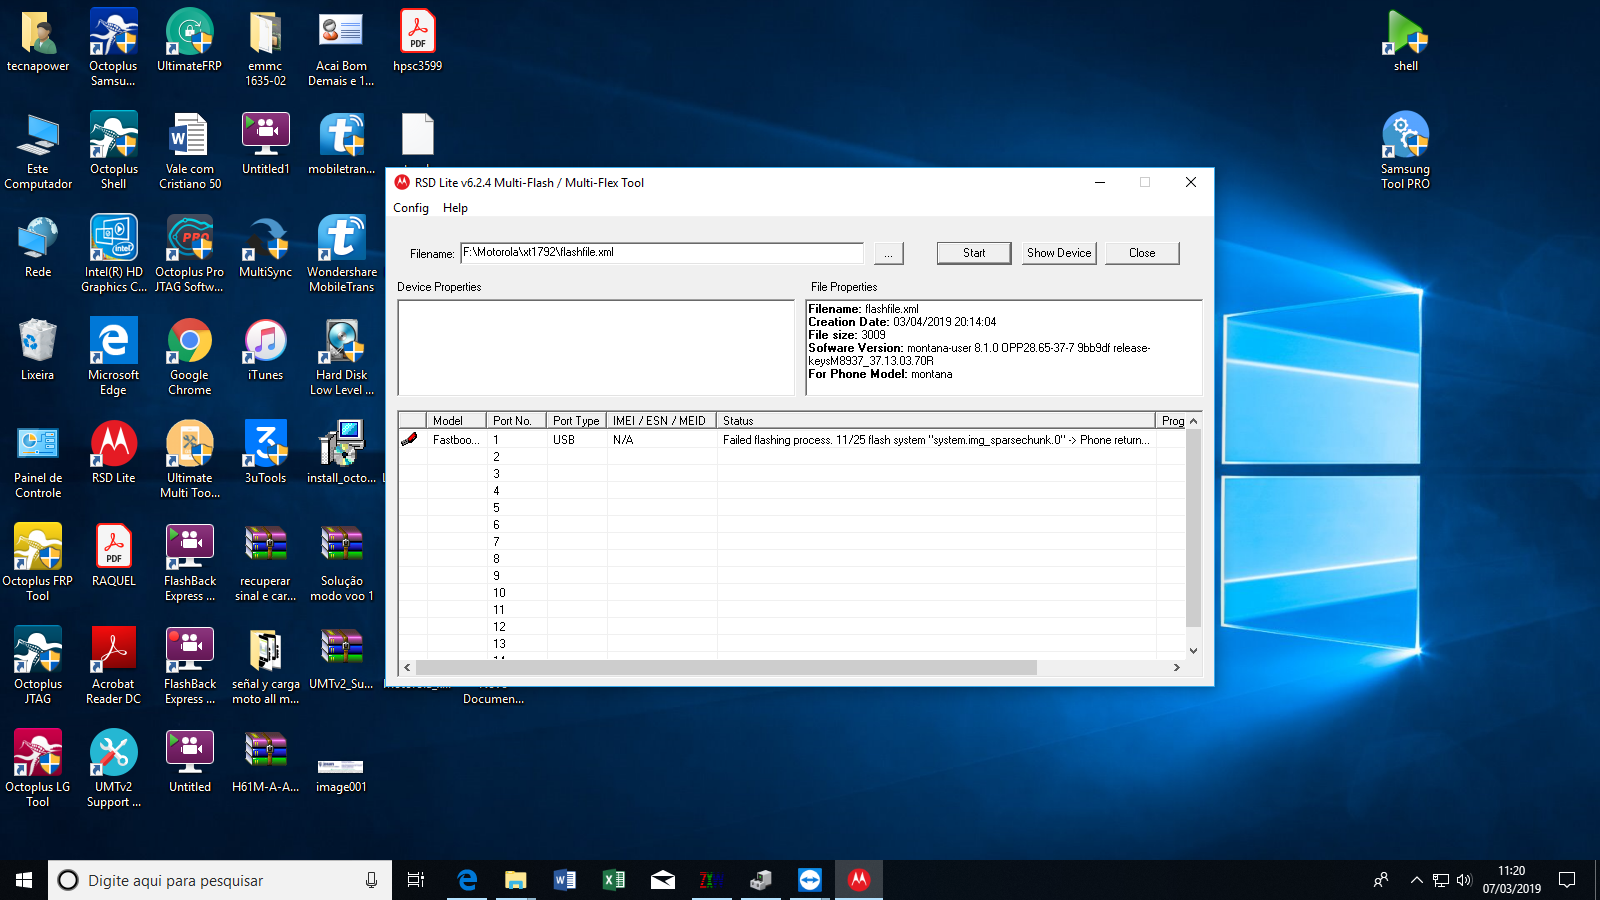Show hidden system tray icons

click(x=1416, y=880)
